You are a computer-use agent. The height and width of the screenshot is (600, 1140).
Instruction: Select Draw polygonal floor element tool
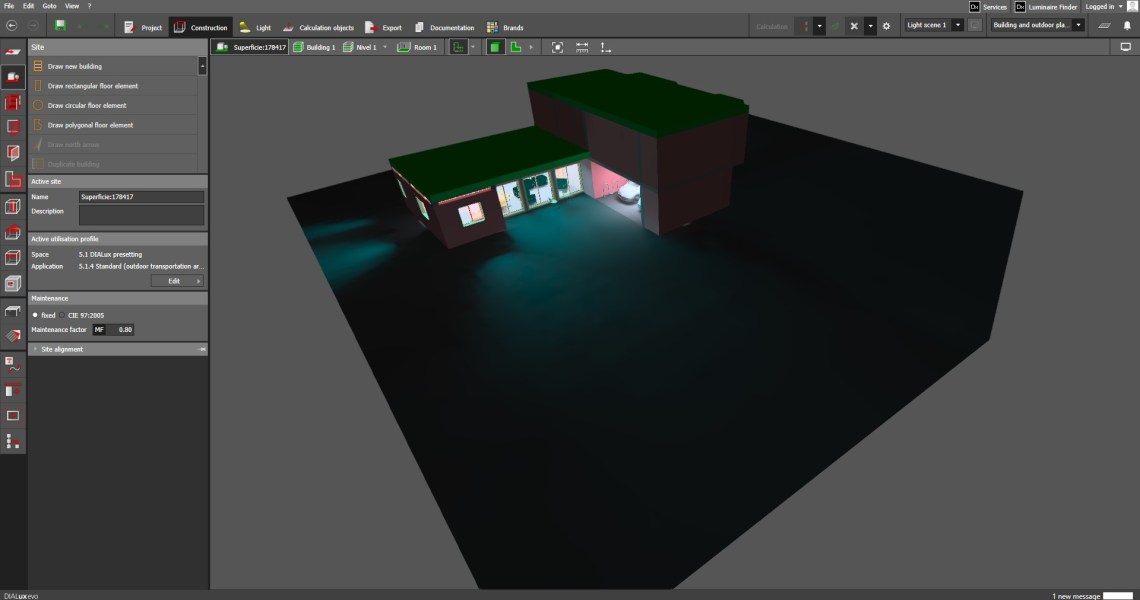90,125
